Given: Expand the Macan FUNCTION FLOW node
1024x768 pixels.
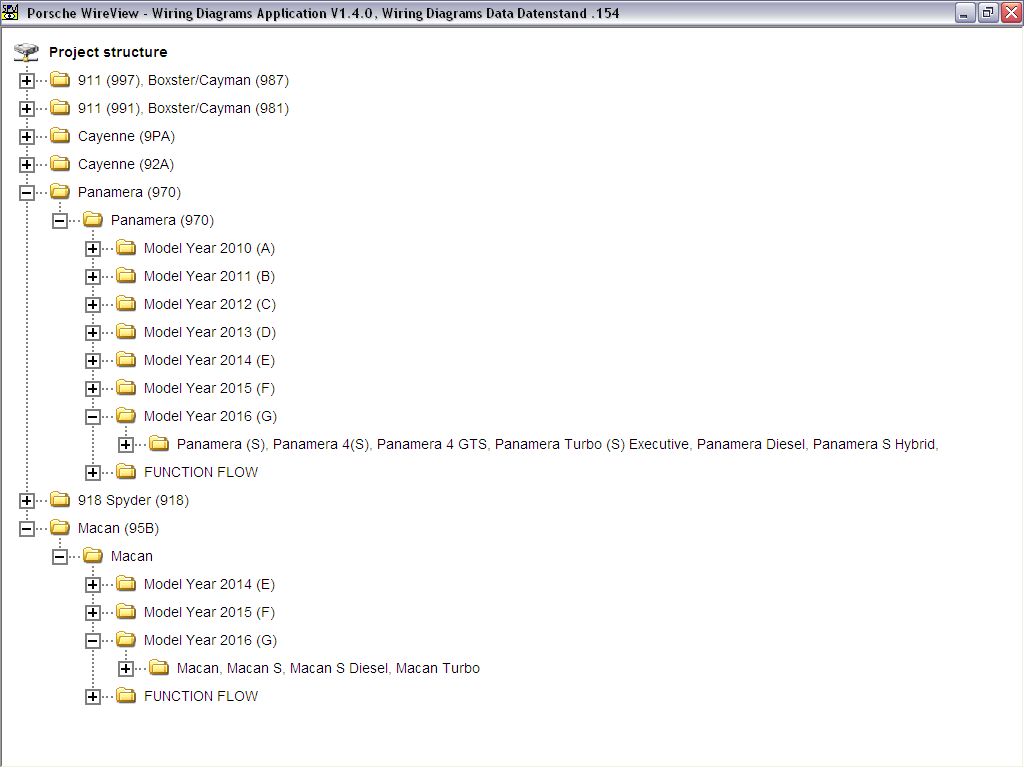Looking at the screenshot, I should (93, 697).
